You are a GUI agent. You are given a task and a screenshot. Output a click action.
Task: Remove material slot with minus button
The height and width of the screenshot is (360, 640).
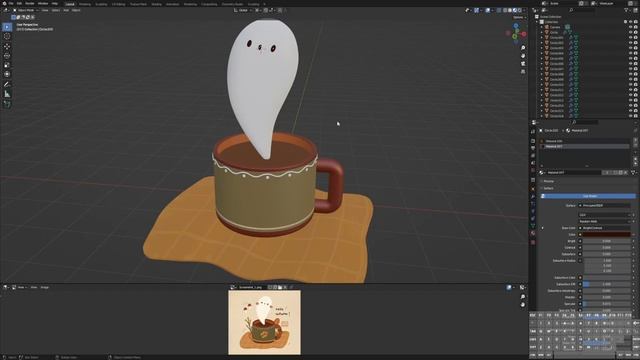(635, 146)
